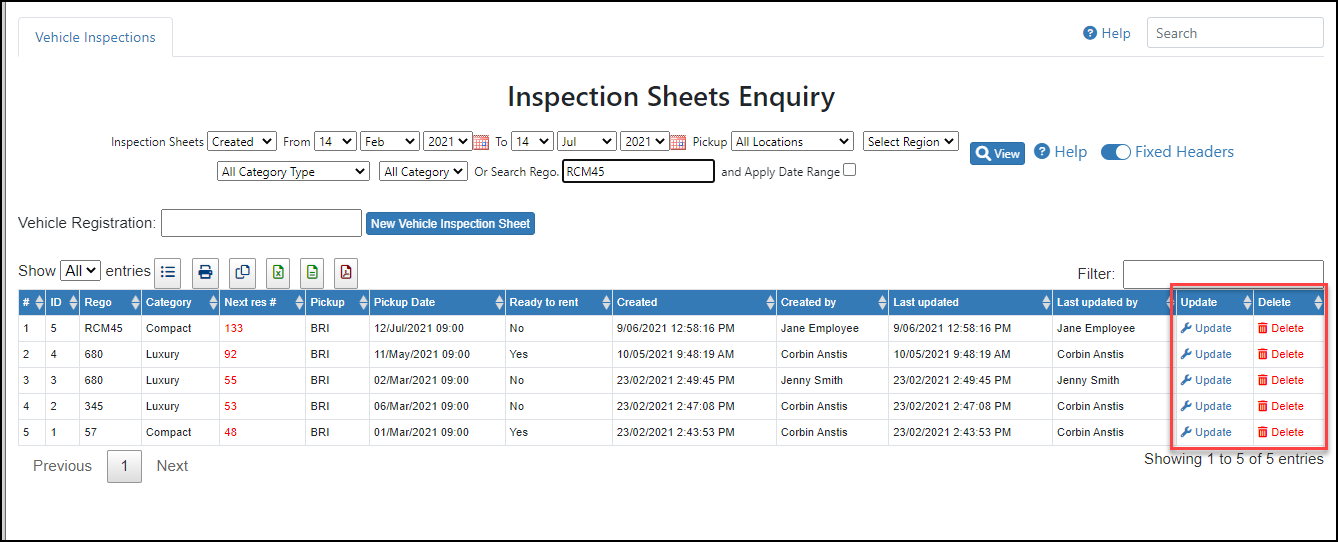Open column visibility list icon
Viewport: 1338px width, 542px height.
[169, 272]
